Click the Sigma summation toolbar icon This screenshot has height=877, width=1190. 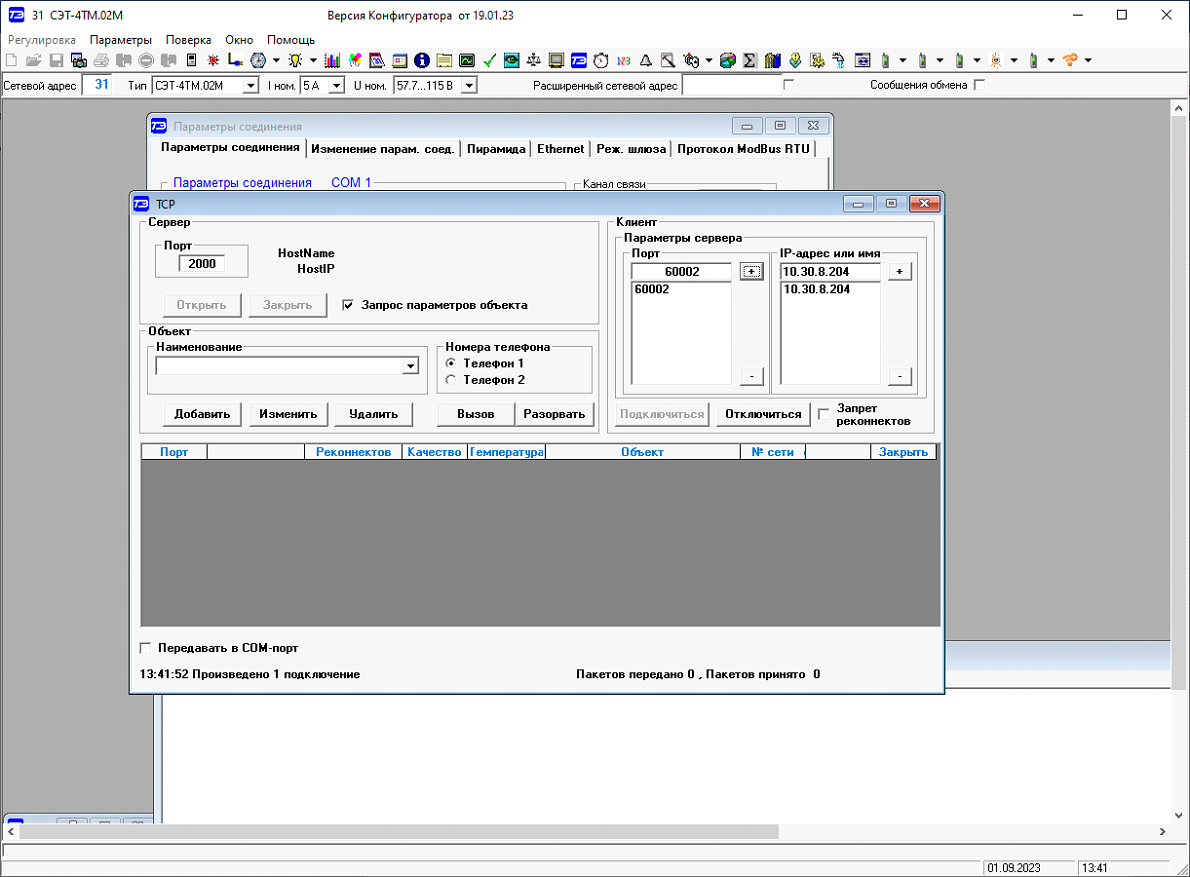[x=750, y=60]
